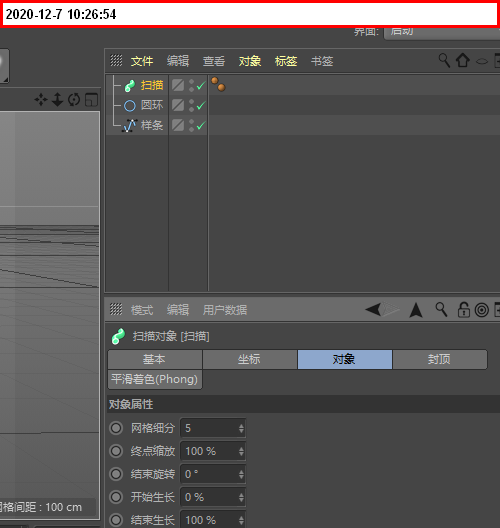Image resolution: width=500 pixels, height=528 pixels.
Task: Click the green sweep icon beside 扫描
Action: coord(130,86)
